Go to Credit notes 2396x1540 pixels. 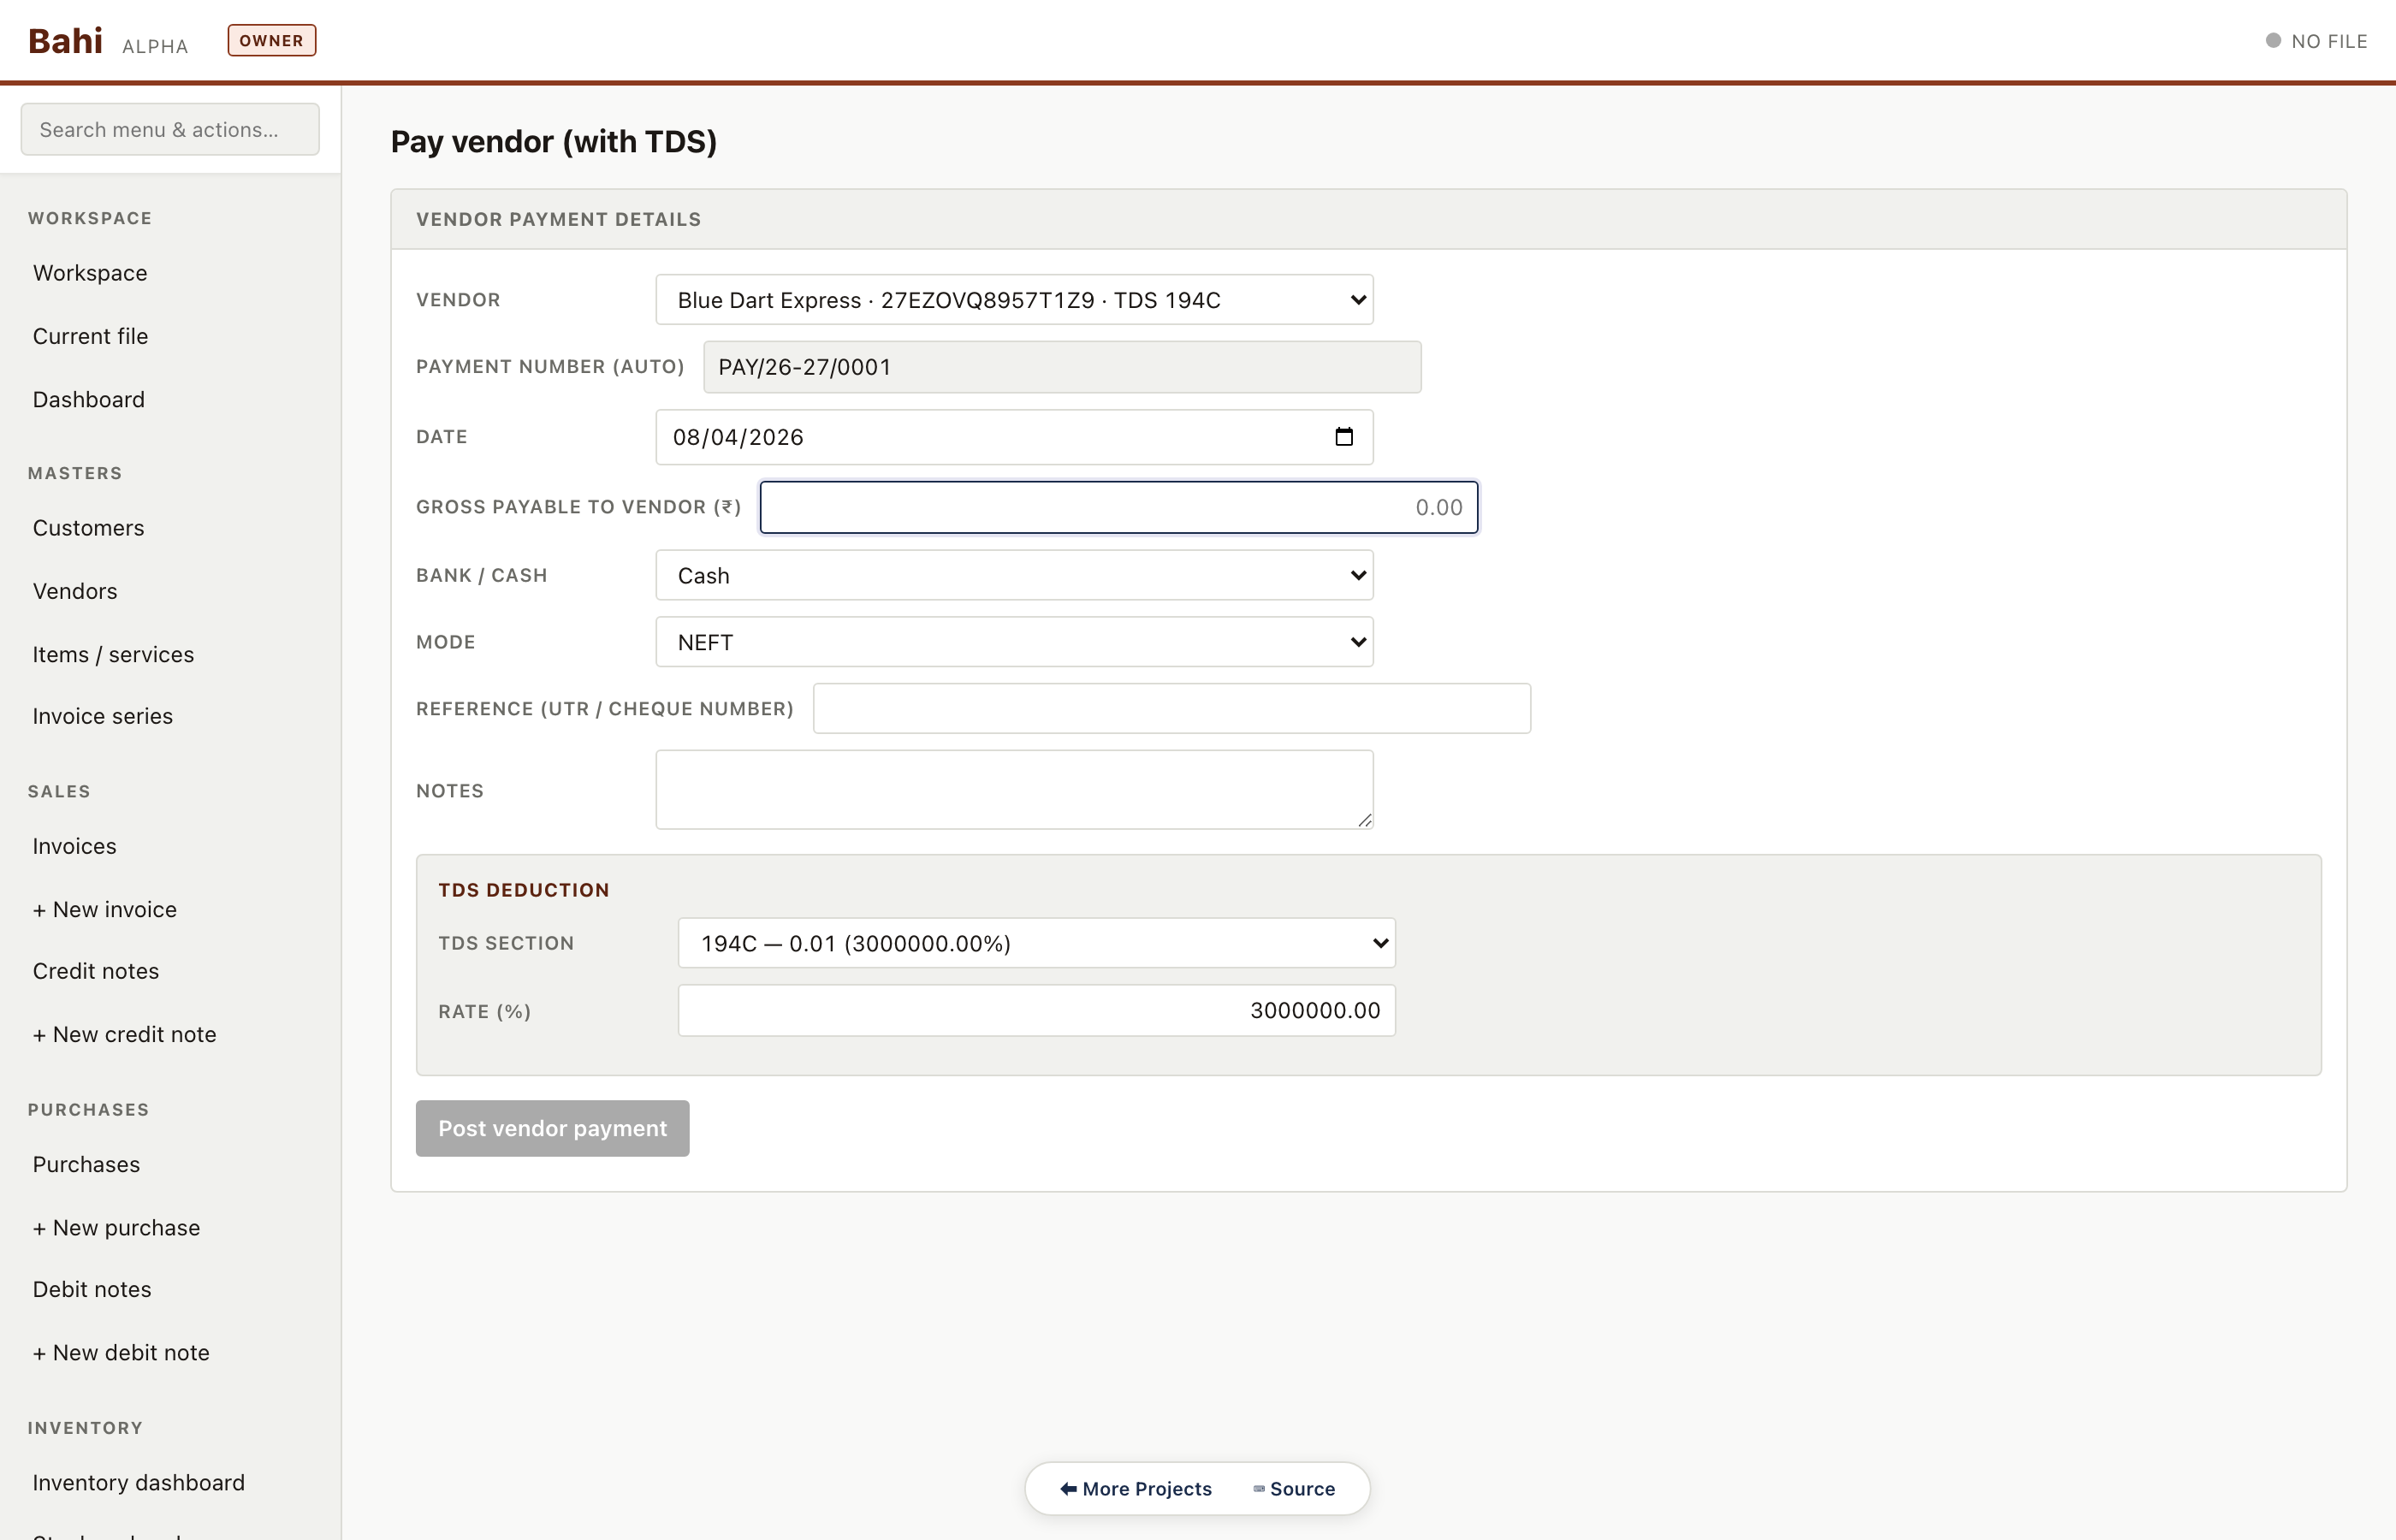[x=95, y=970]
